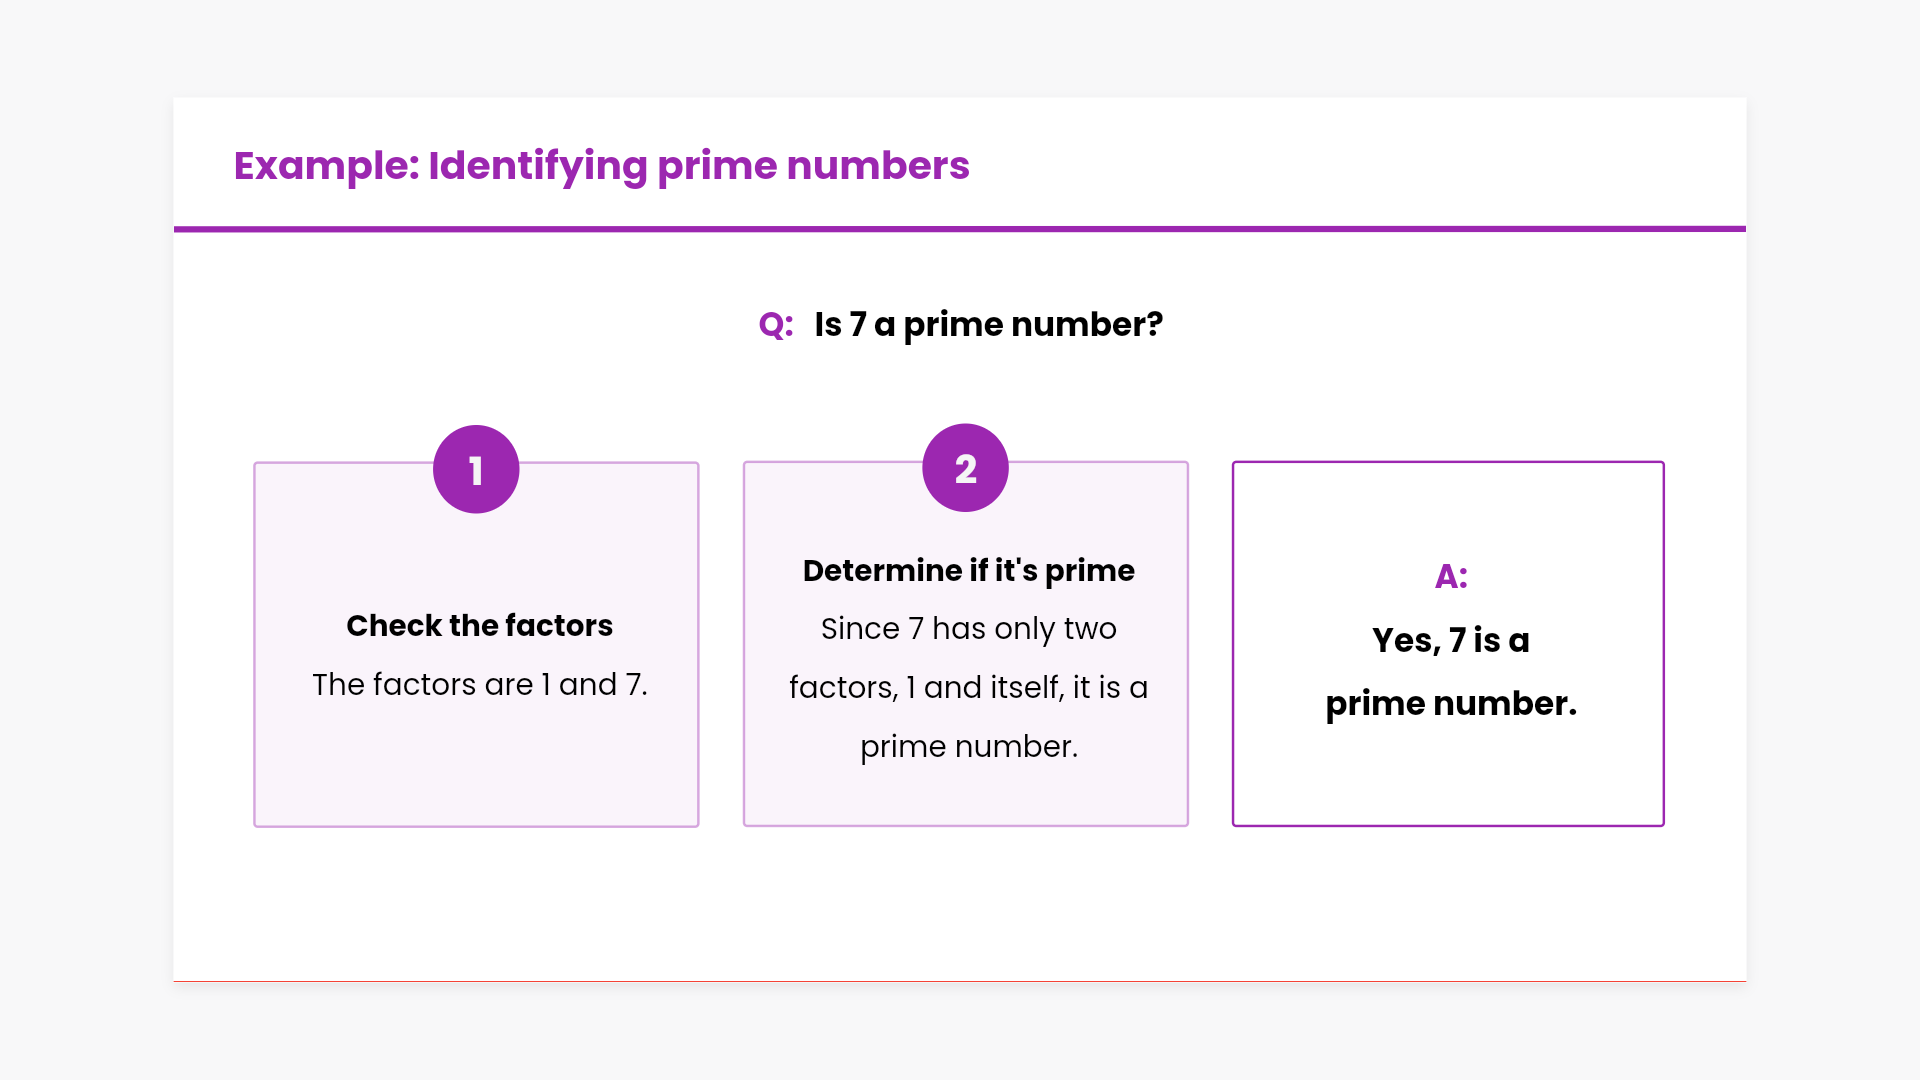
Task: Select the "Check the factors" heading
Action: [x=479, y=626]
